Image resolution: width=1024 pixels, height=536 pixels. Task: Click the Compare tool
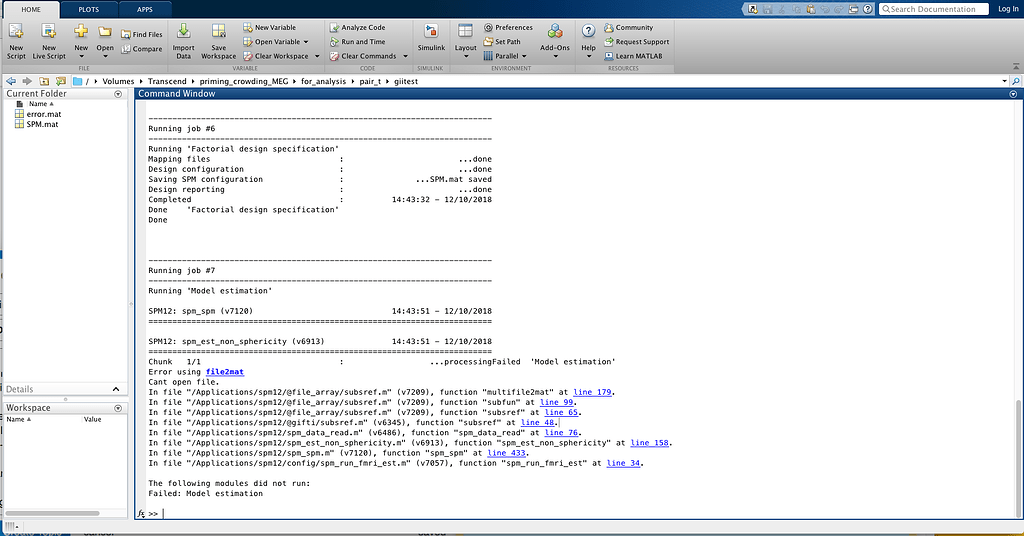click(x=142, y=49)
